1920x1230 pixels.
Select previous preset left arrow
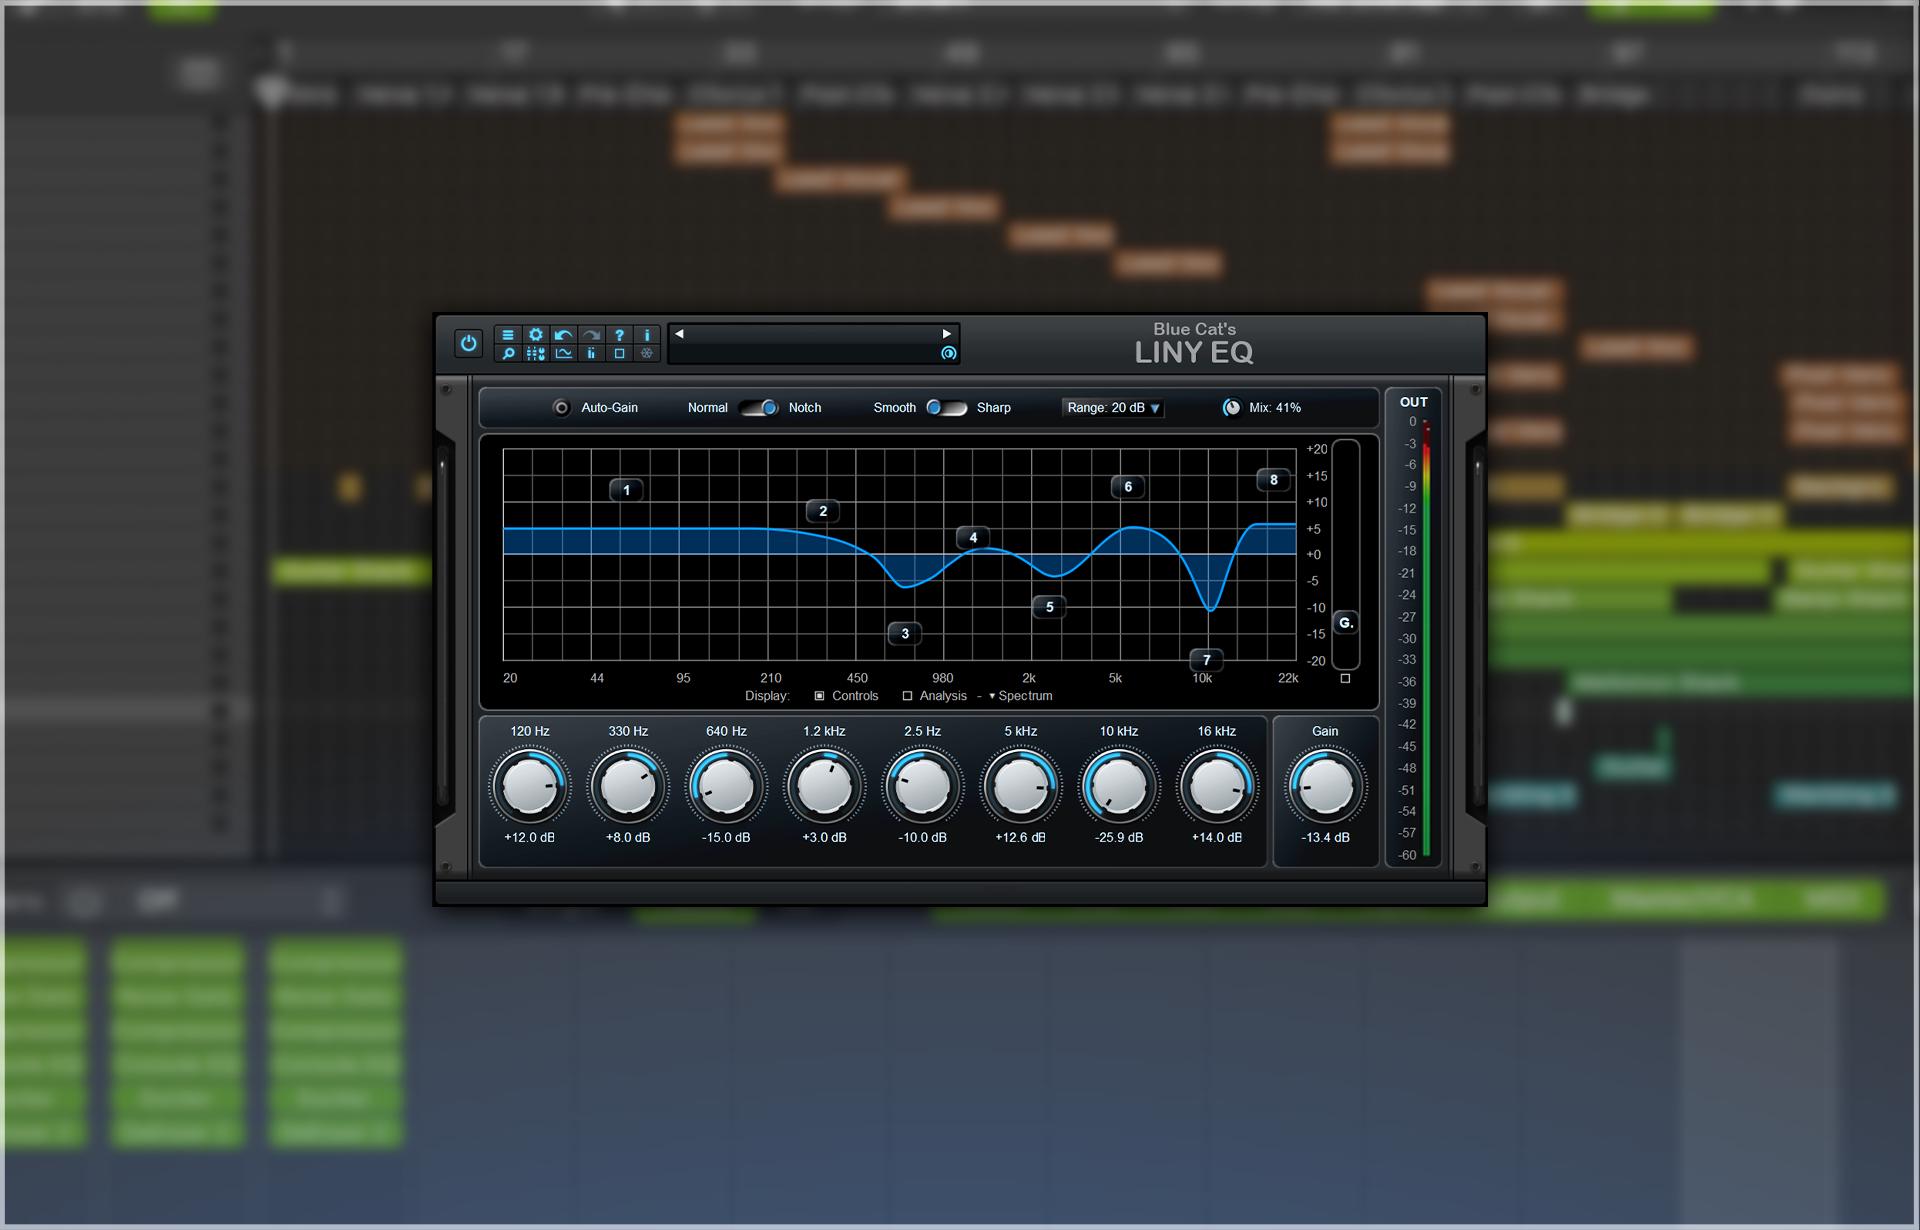pos(679,334)
